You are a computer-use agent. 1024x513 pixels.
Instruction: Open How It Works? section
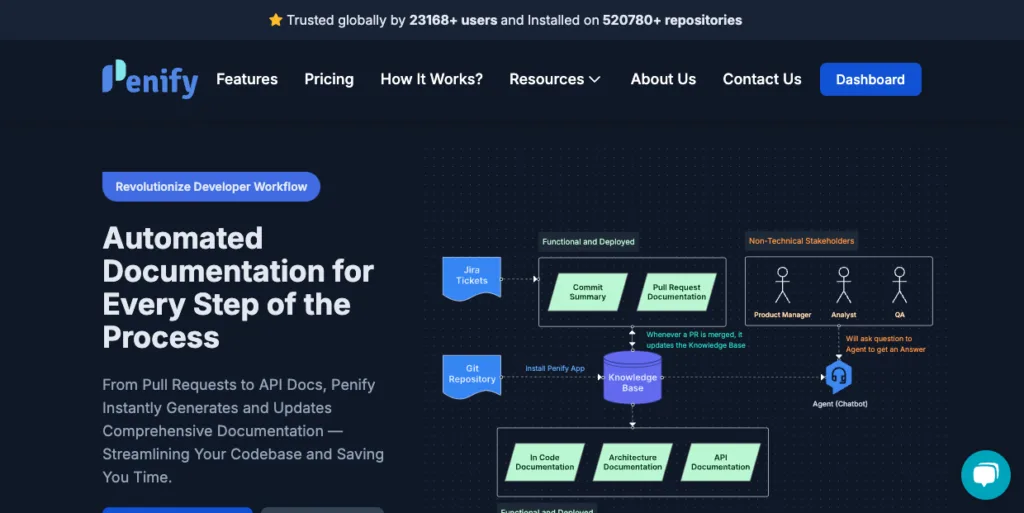click(x=432, y=79)
